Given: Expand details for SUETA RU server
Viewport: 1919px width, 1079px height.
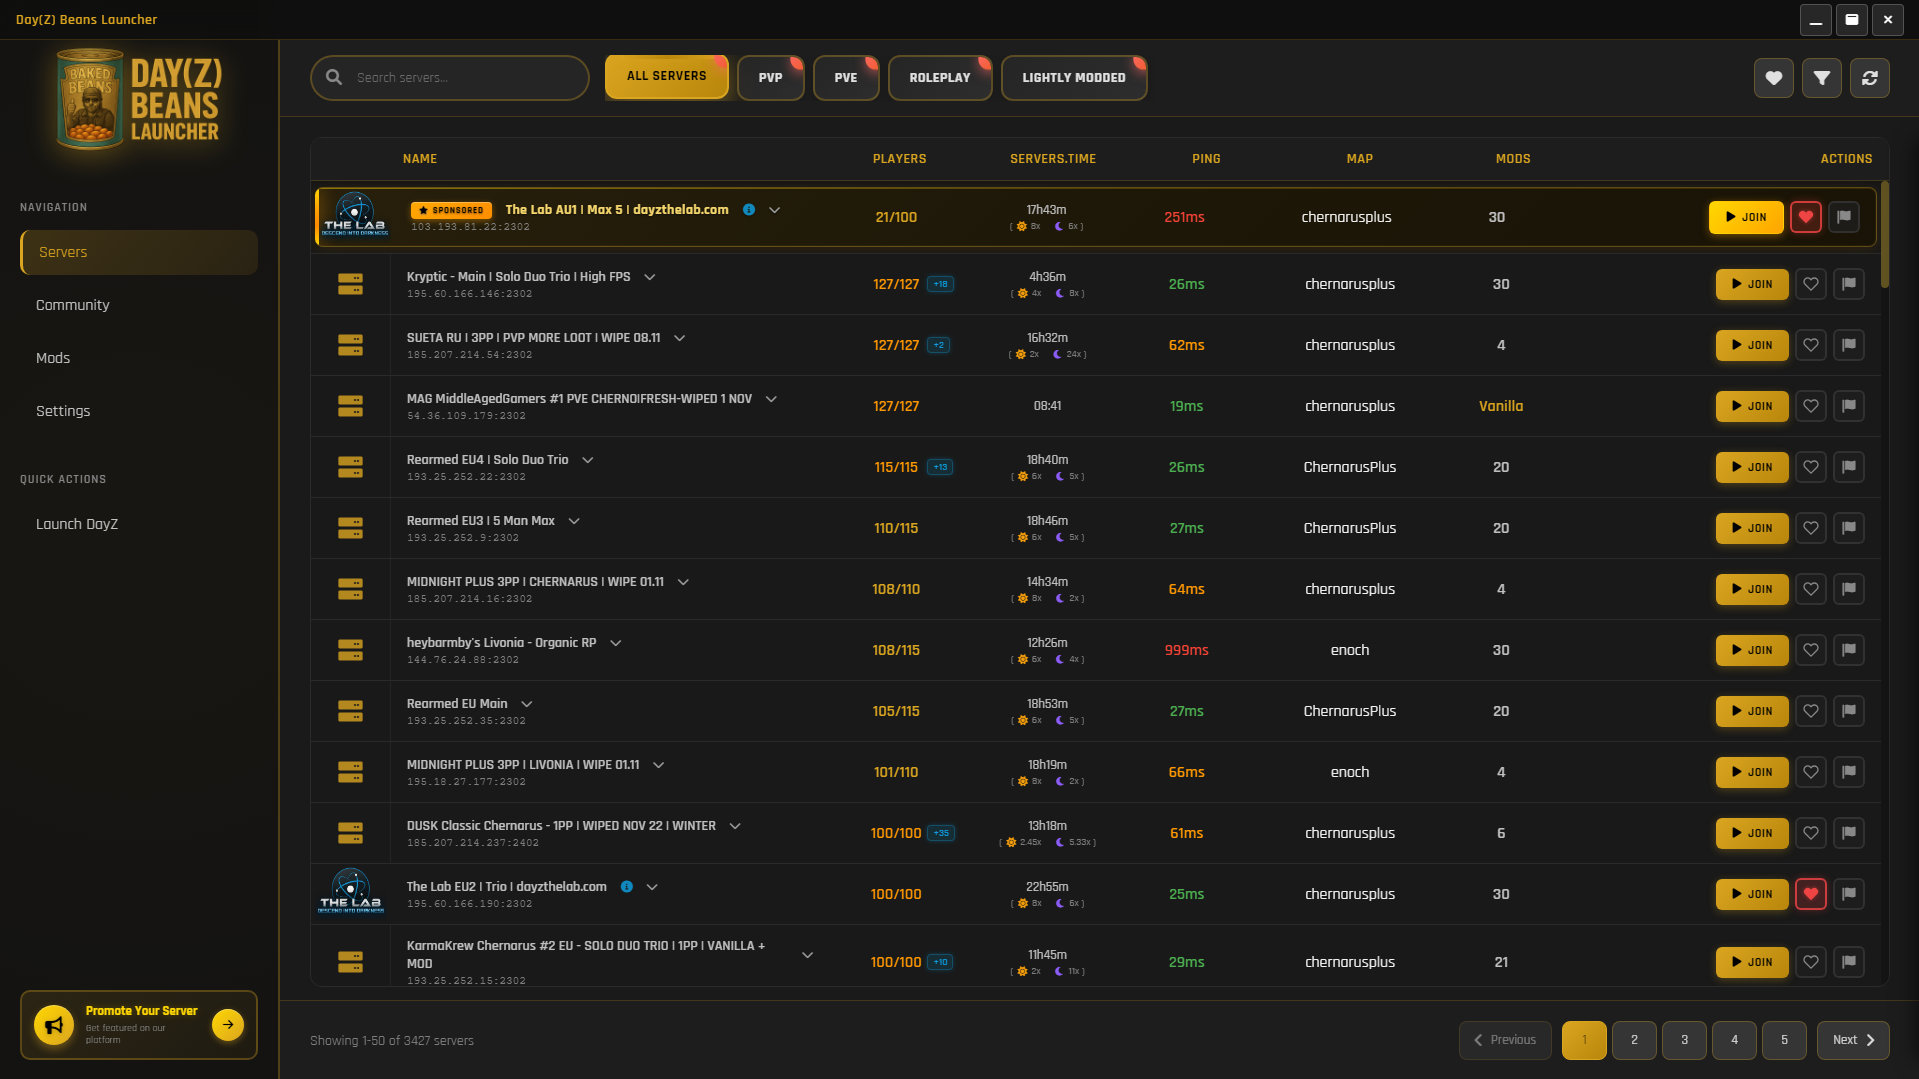Looking at the screenshot, I should [679, 338].
